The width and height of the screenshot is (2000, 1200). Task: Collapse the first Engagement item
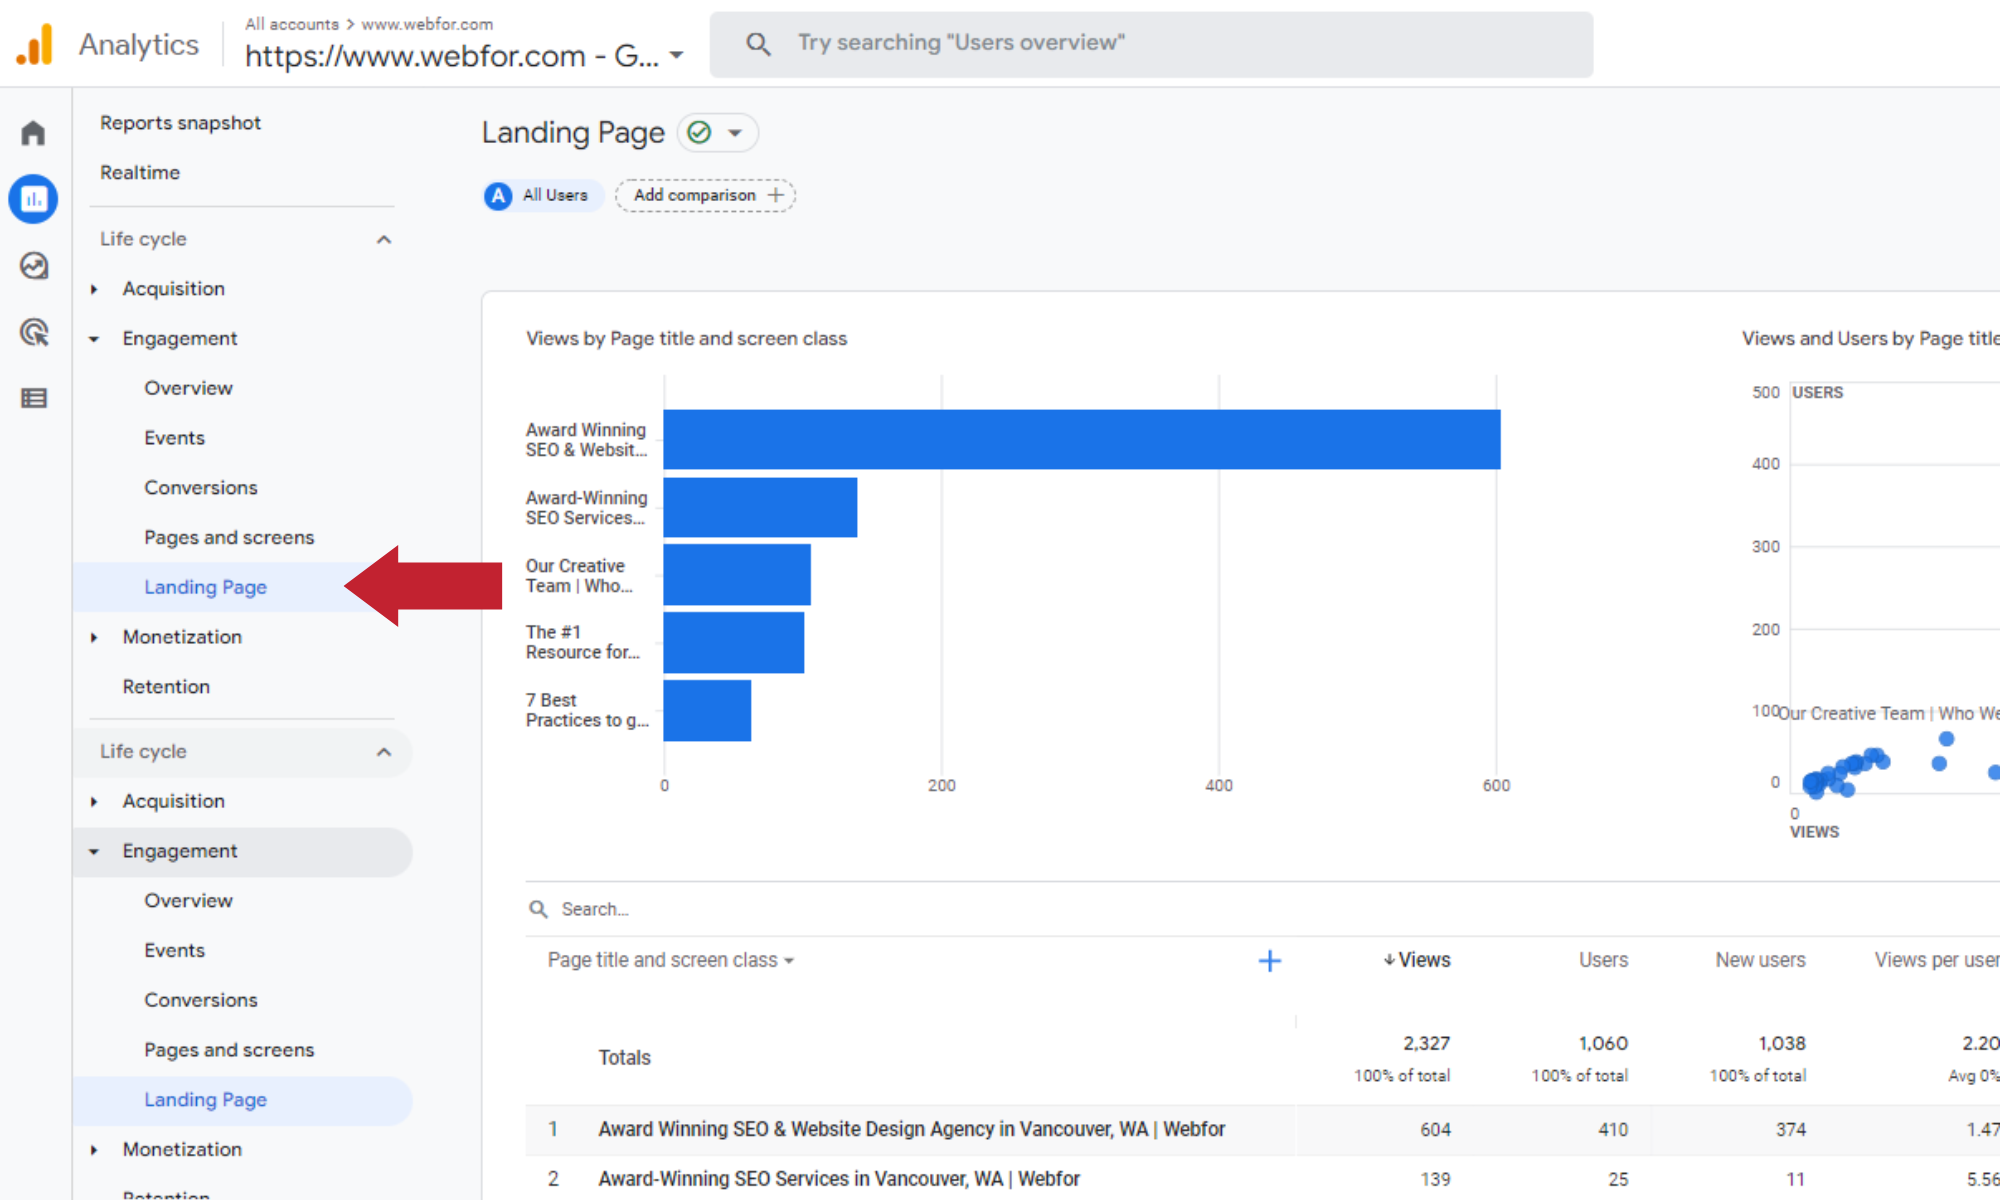[94, 339]
